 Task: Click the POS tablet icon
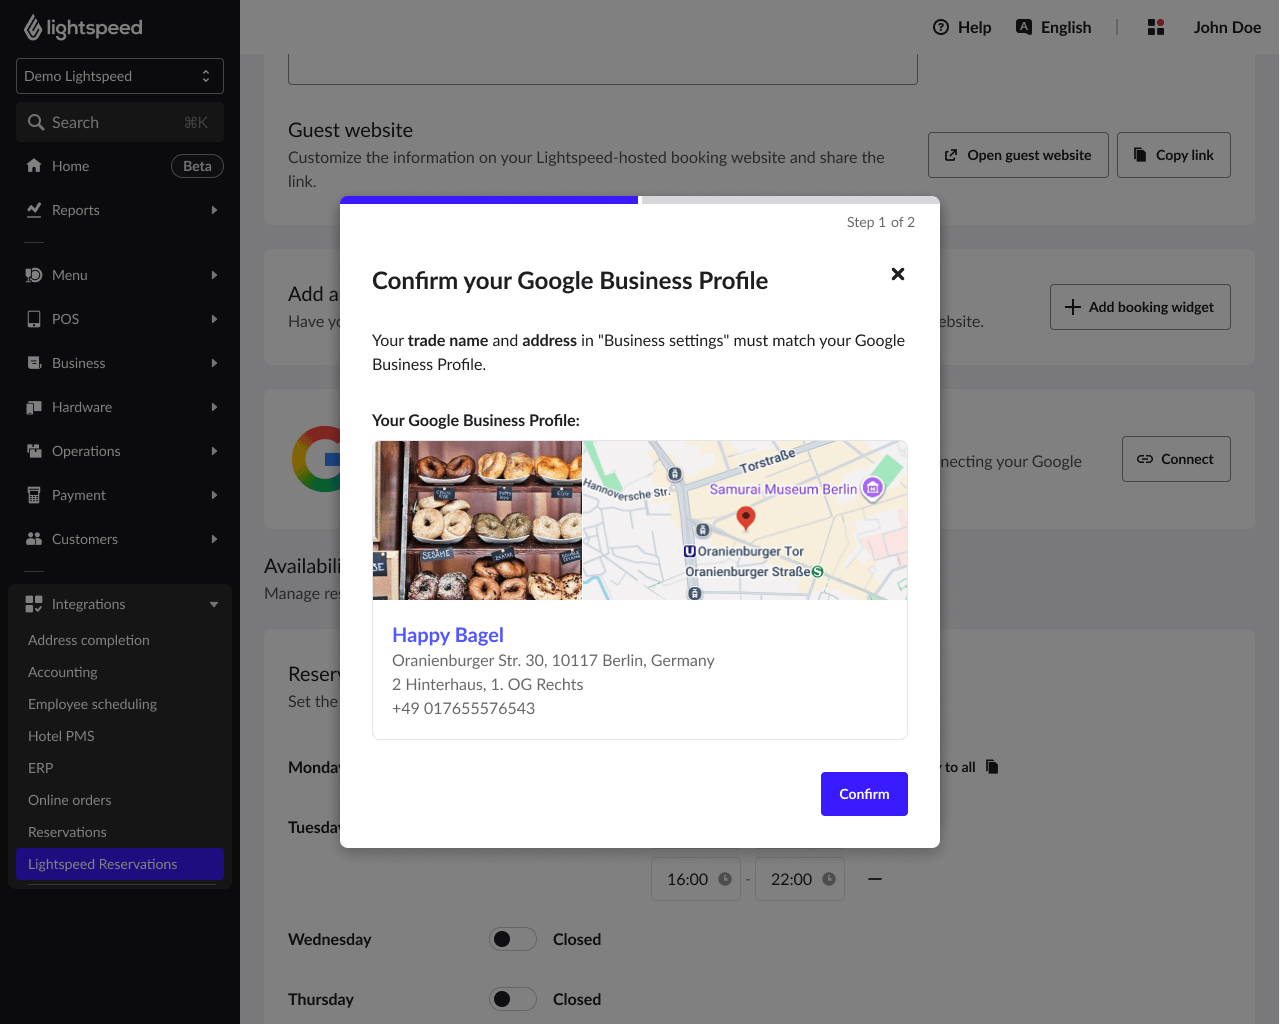(34, 319)
